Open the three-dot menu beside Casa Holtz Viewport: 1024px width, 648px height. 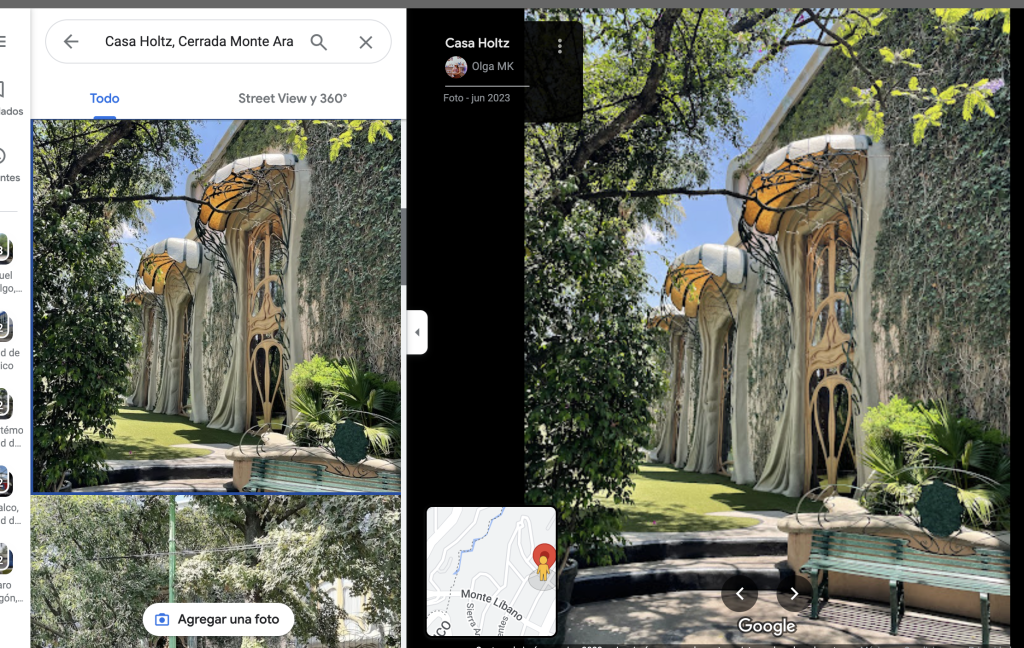pyautogui.click(x=560, y=46)
